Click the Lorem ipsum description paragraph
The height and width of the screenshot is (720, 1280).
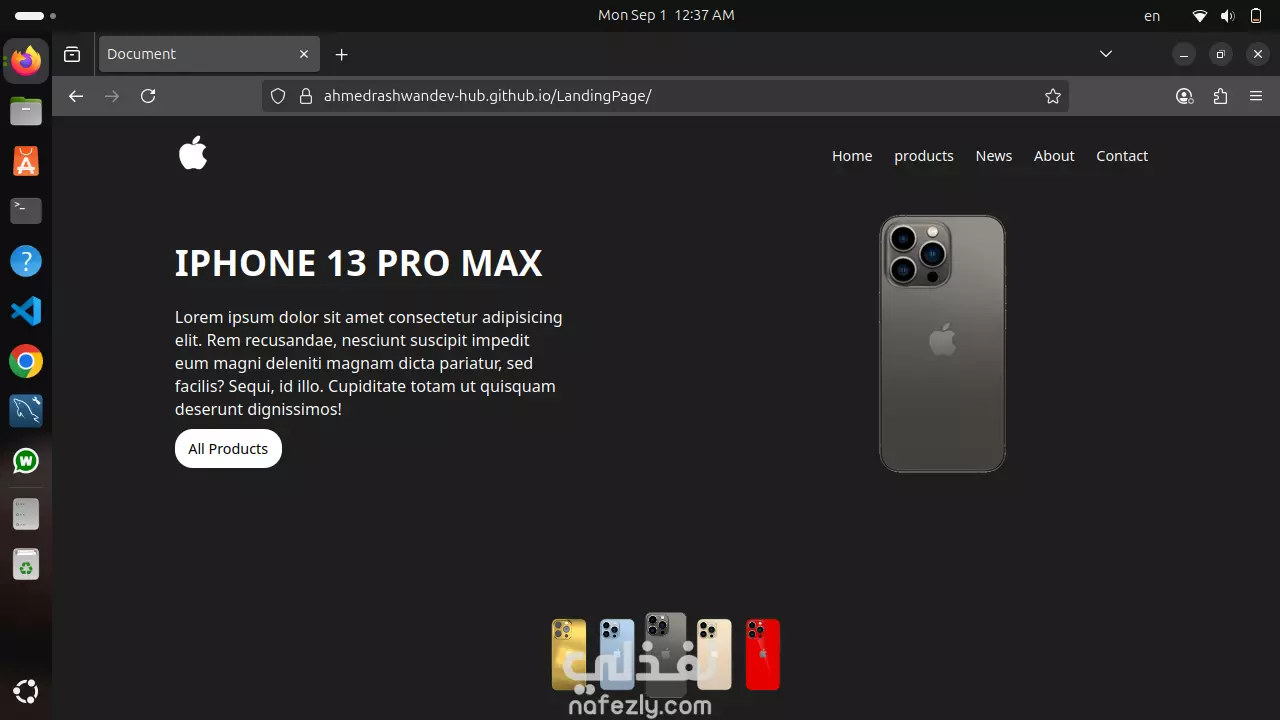[x=369, y=363]
